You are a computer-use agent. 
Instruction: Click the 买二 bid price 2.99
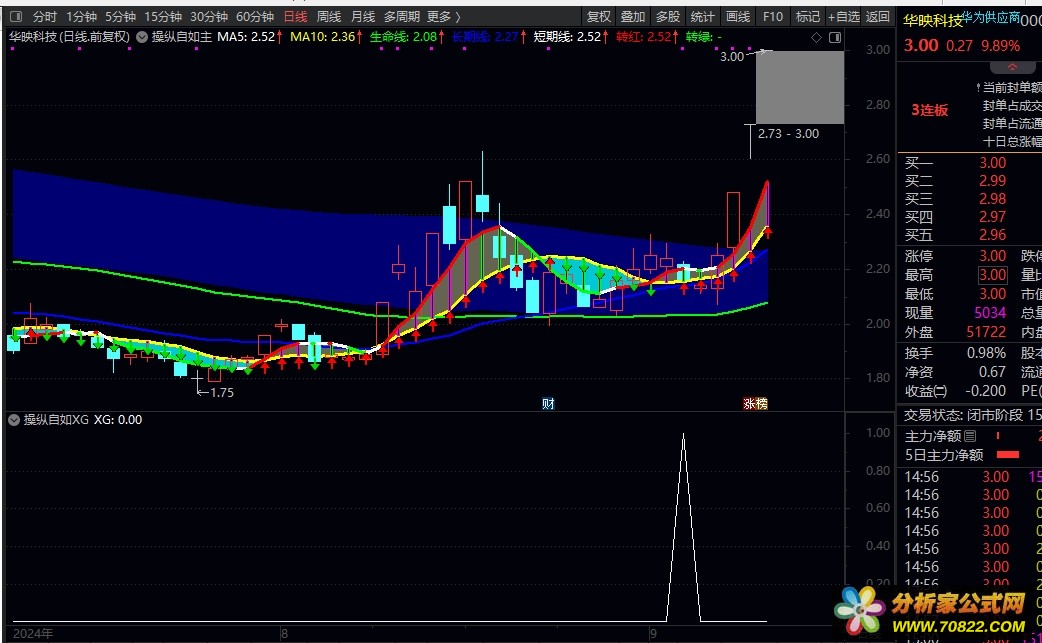(992, 181)
